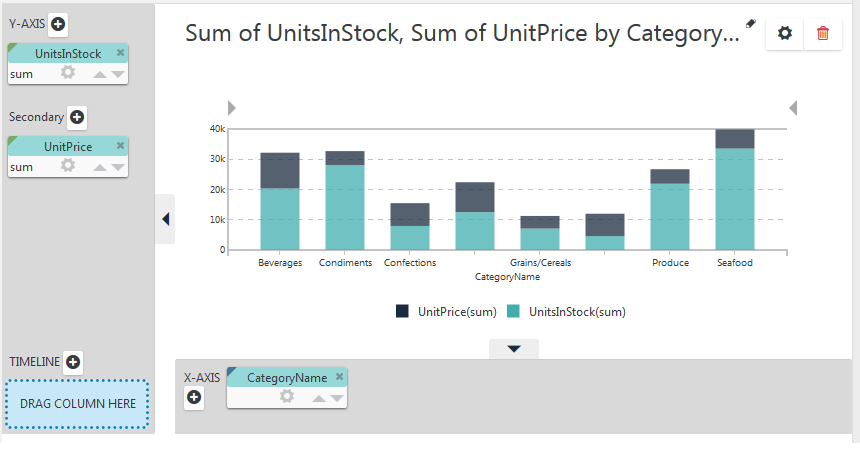The height and width of the screenshot is (462, 860).
Task: Move UnitsInStock field down
Action: [x=118, y=74]
